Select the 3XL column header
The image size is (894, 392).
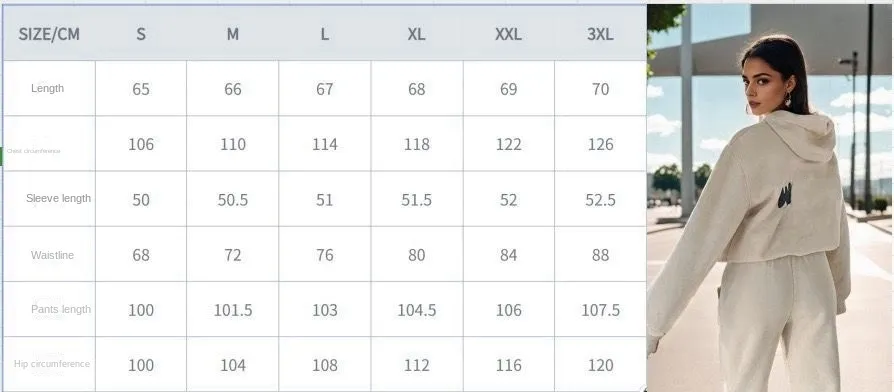coord(600,34)
